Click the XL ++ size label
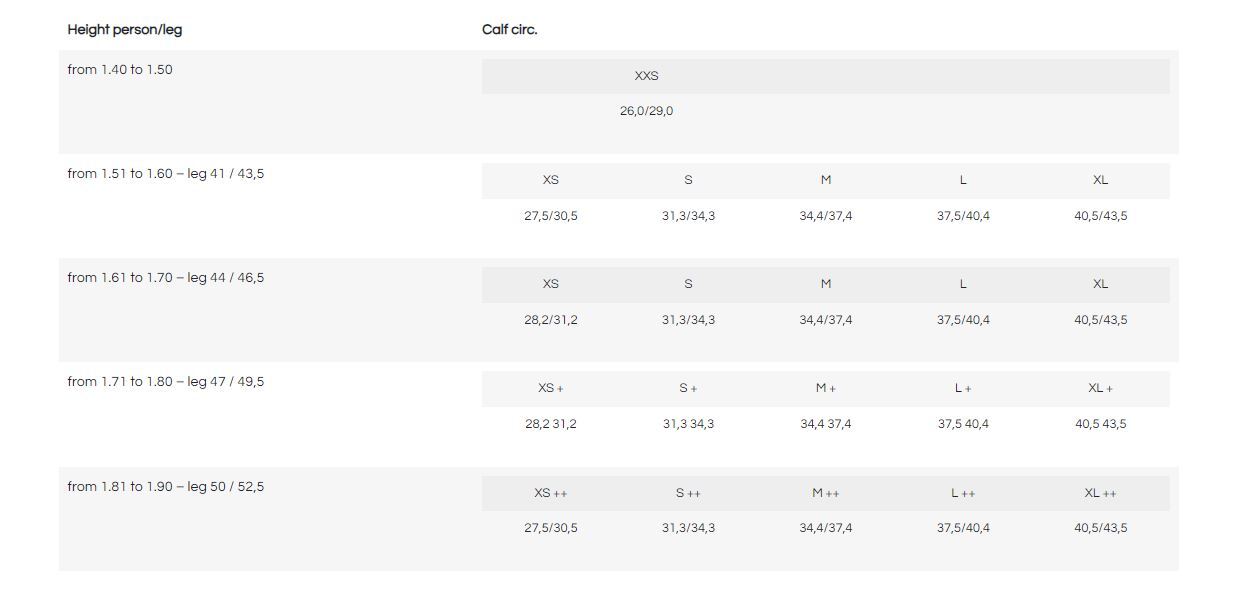 [x=1100, y=493]
